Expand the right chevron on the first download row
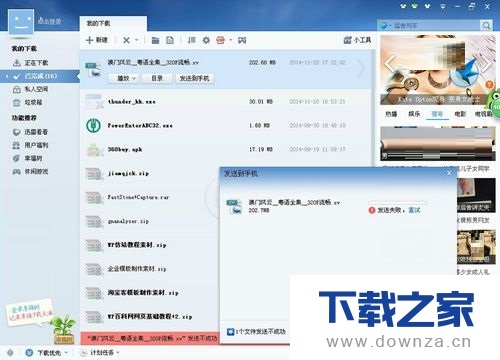 (361, 68)
